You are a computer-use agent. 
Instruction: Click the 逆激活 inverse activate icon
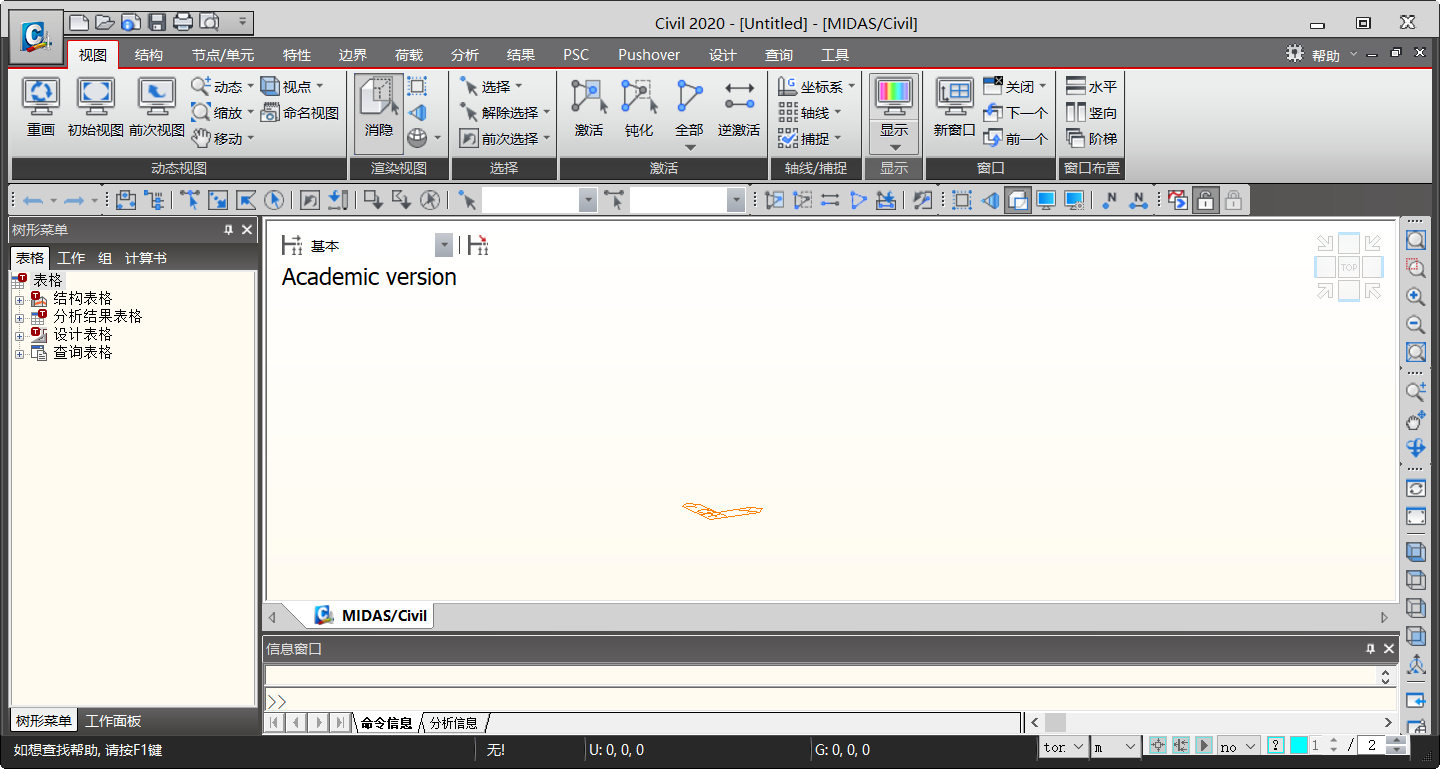(739, 107)
